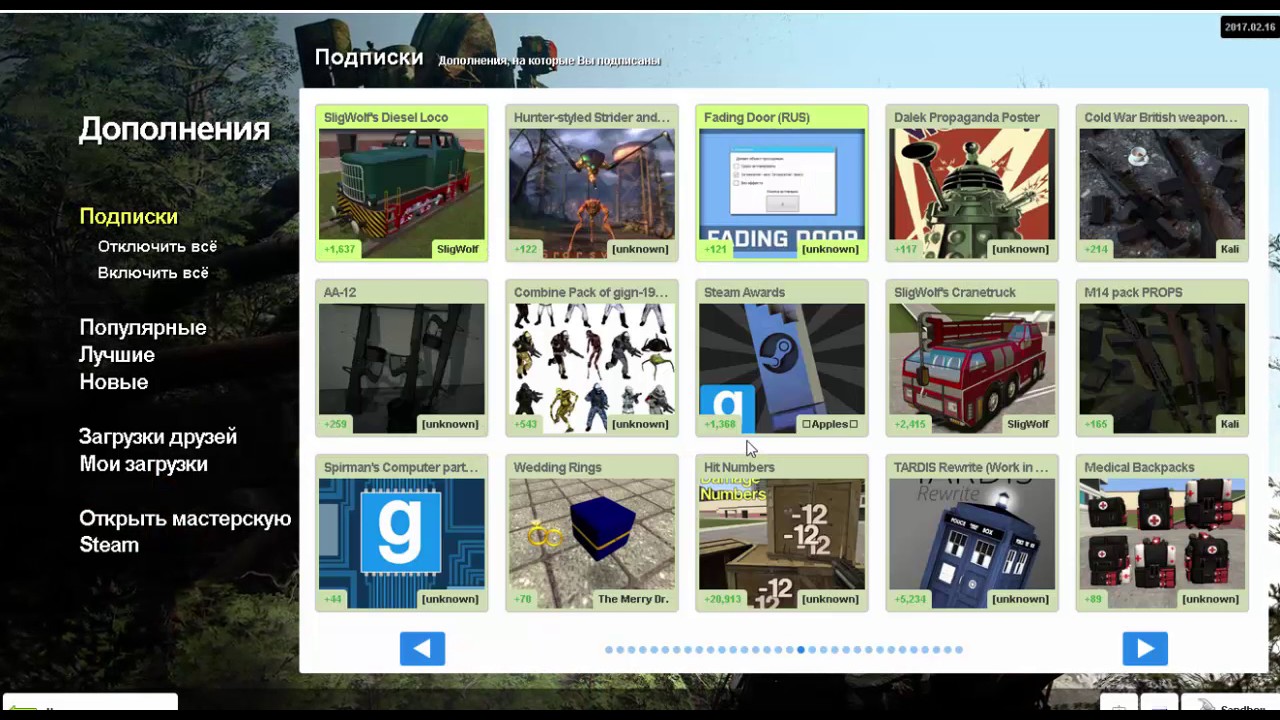Open TARDIS Rewrite addon thumbnail

point(972,544)
